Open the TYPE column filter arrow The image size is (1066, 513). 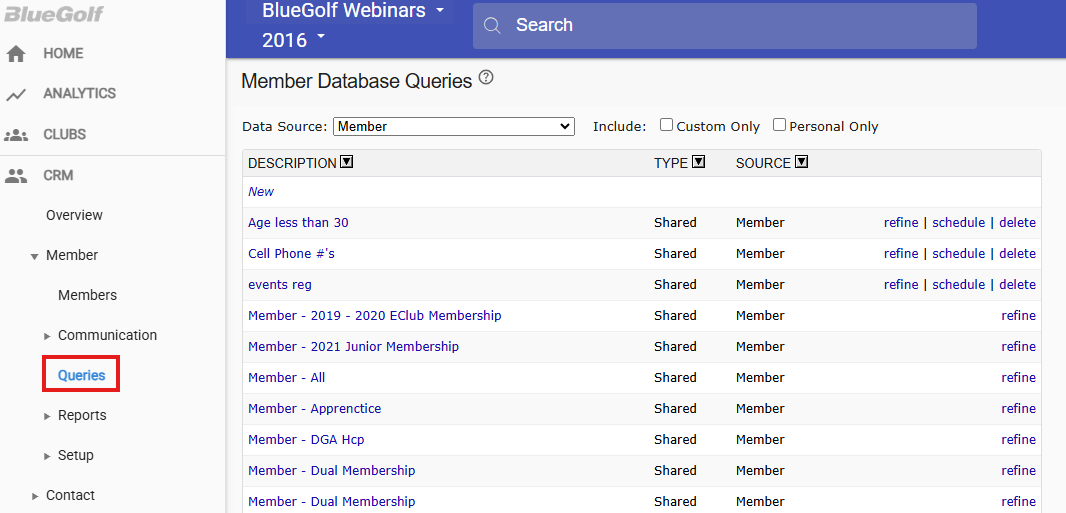[698, 162]
